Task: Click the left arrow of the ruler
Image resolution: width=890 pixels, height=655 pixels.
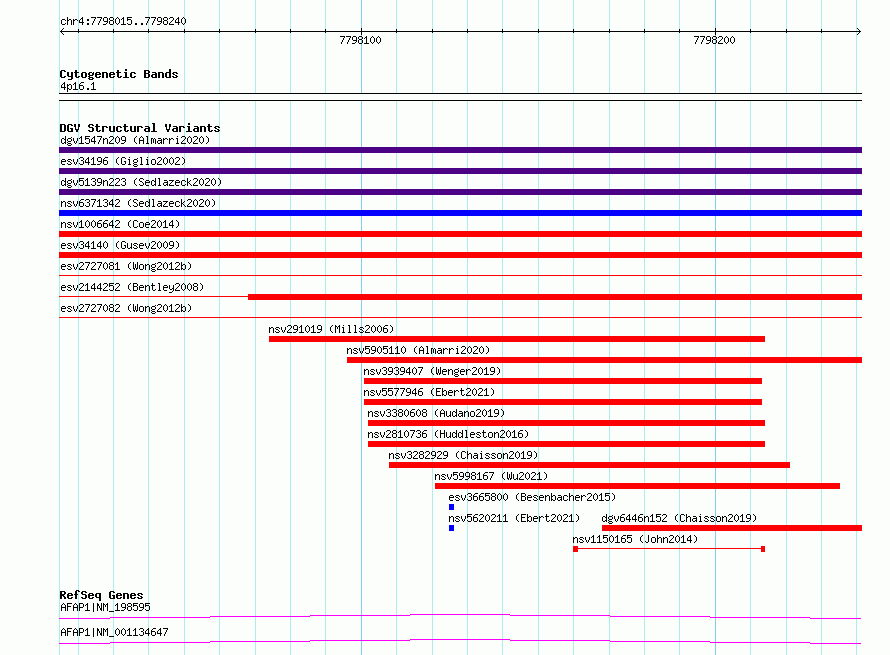Action: tap(62, 31)
